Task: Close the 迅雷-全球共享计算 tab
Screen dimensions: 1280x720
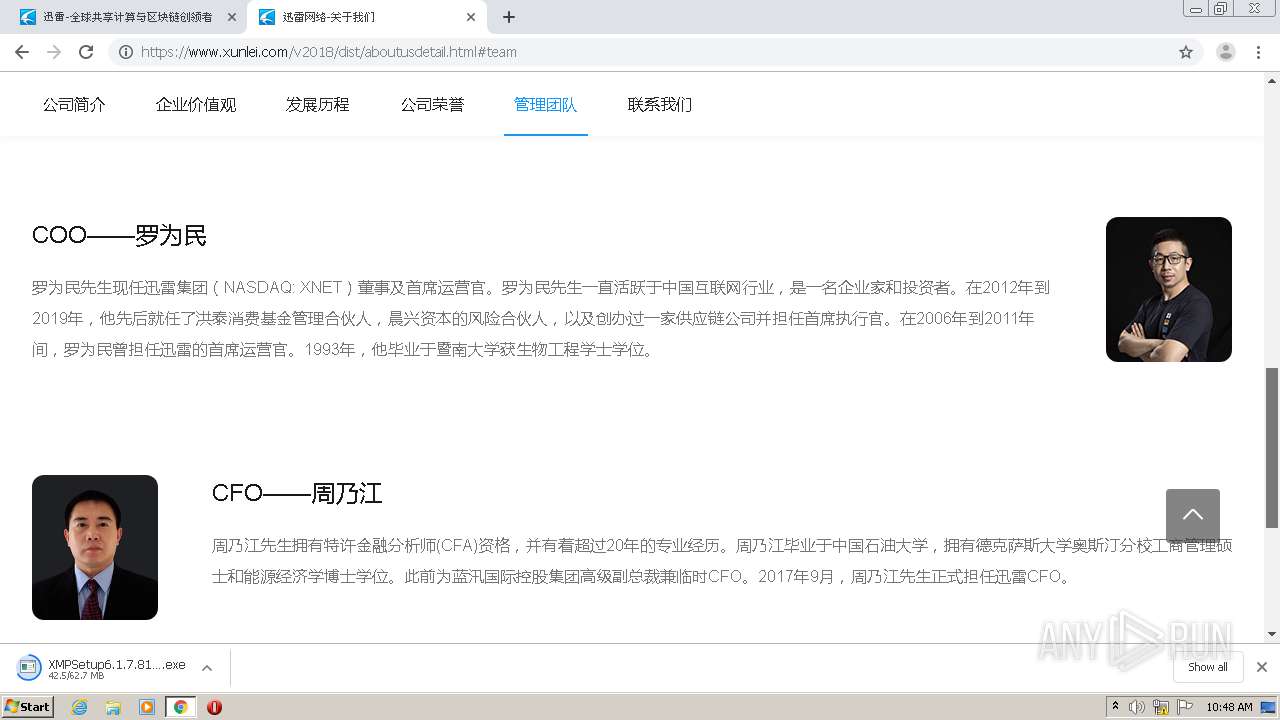Action: (232, 17)
